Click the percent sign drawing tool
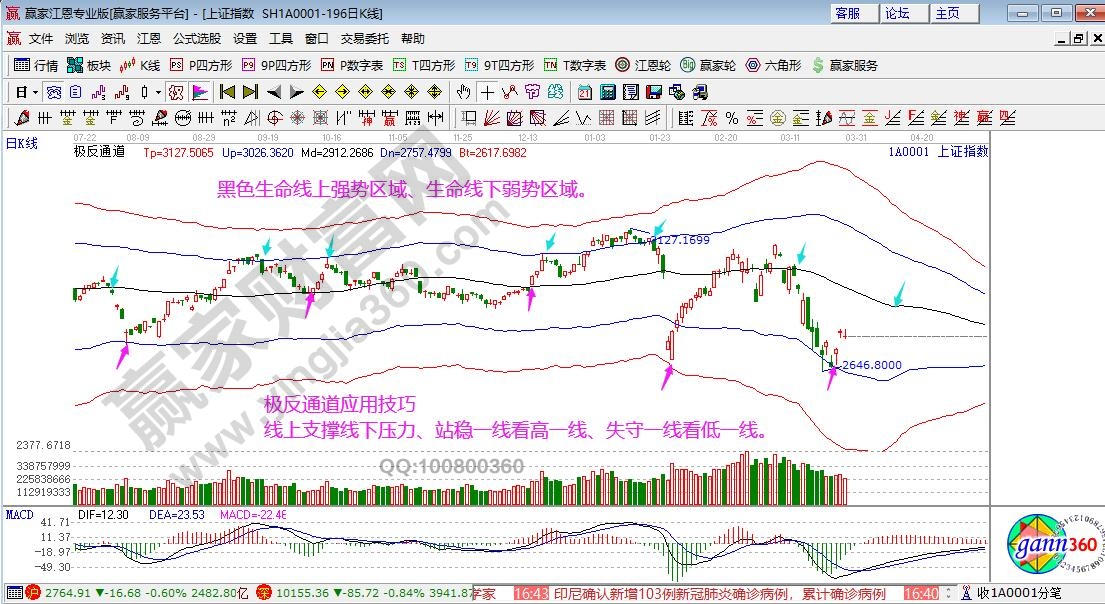This screenshot has width=1105, height=604. pos(731,118)
